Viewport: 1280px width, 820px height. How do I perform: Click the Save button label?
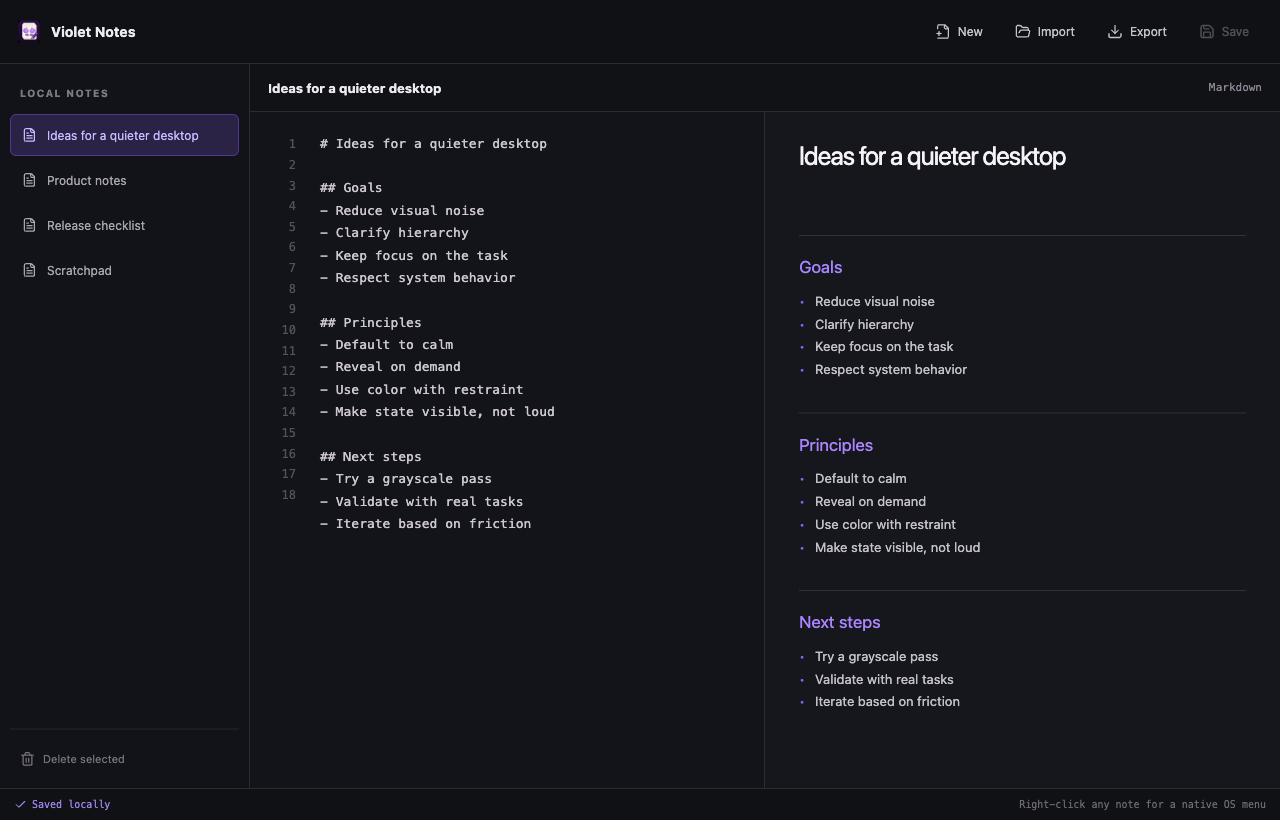(x=1235, y=32)
